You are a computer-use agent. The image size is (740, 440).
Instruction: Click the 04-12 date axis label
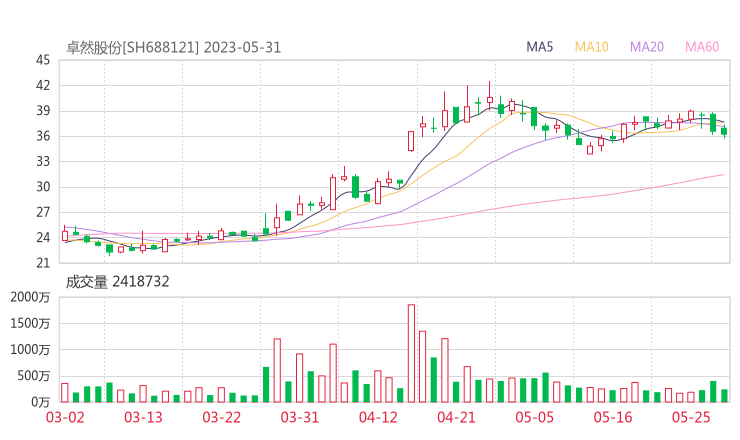click(x=378, y=417)
